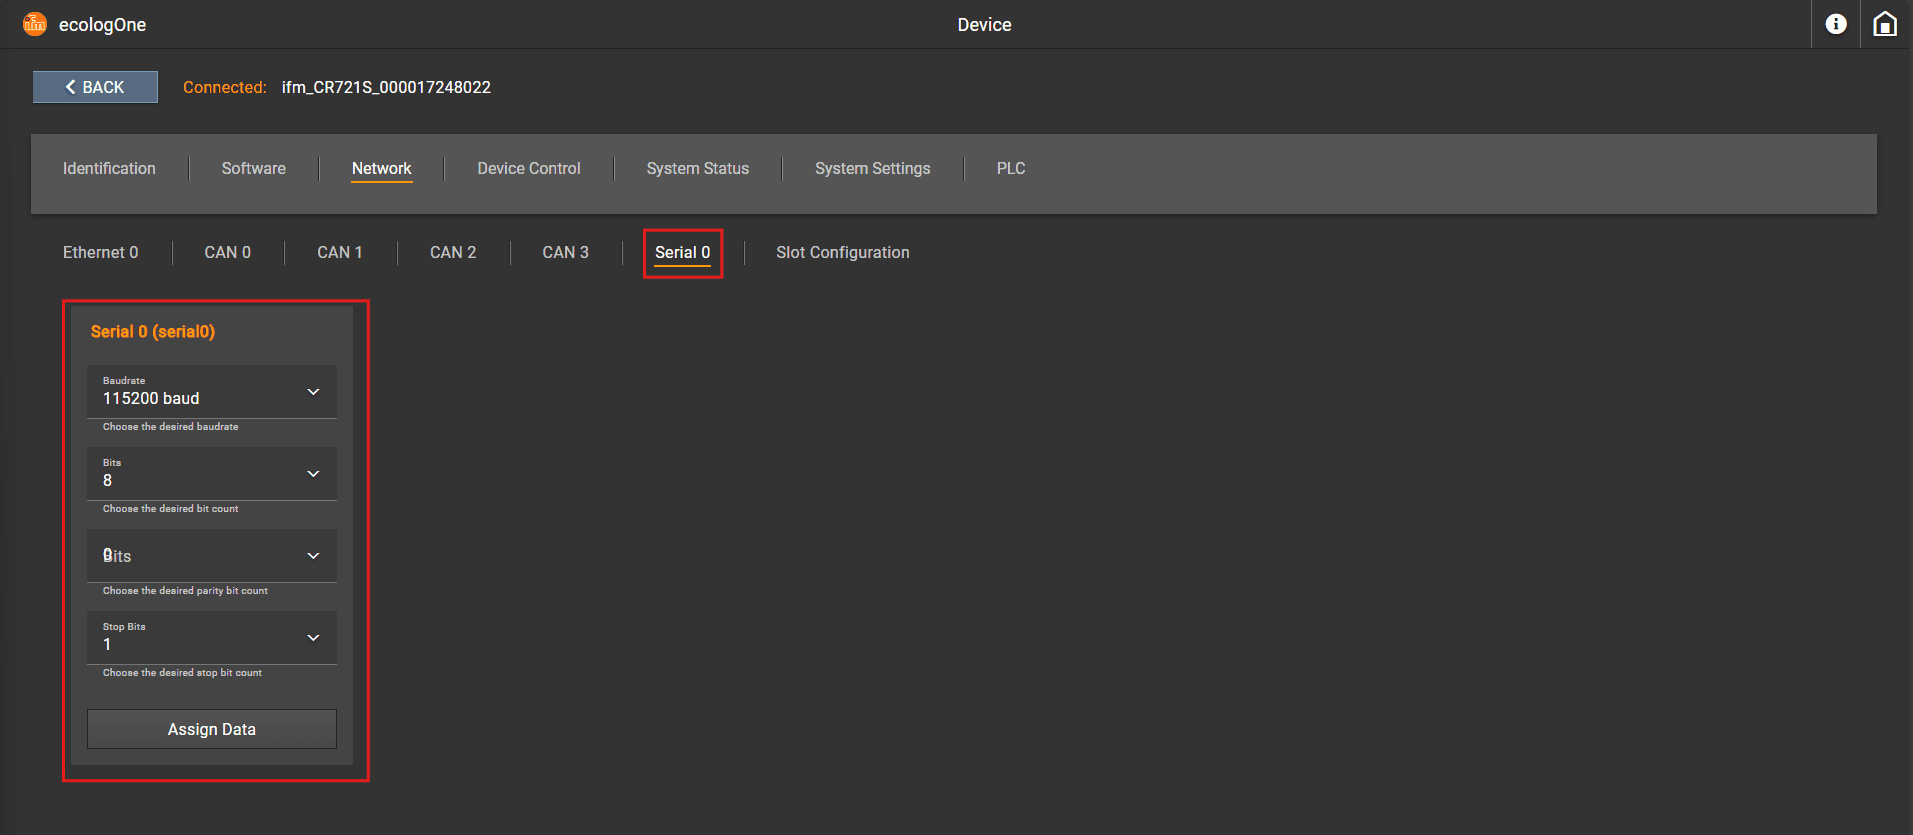Go to System Settings tab
Screen dimensions: 1913x835
tap(873, 168)
